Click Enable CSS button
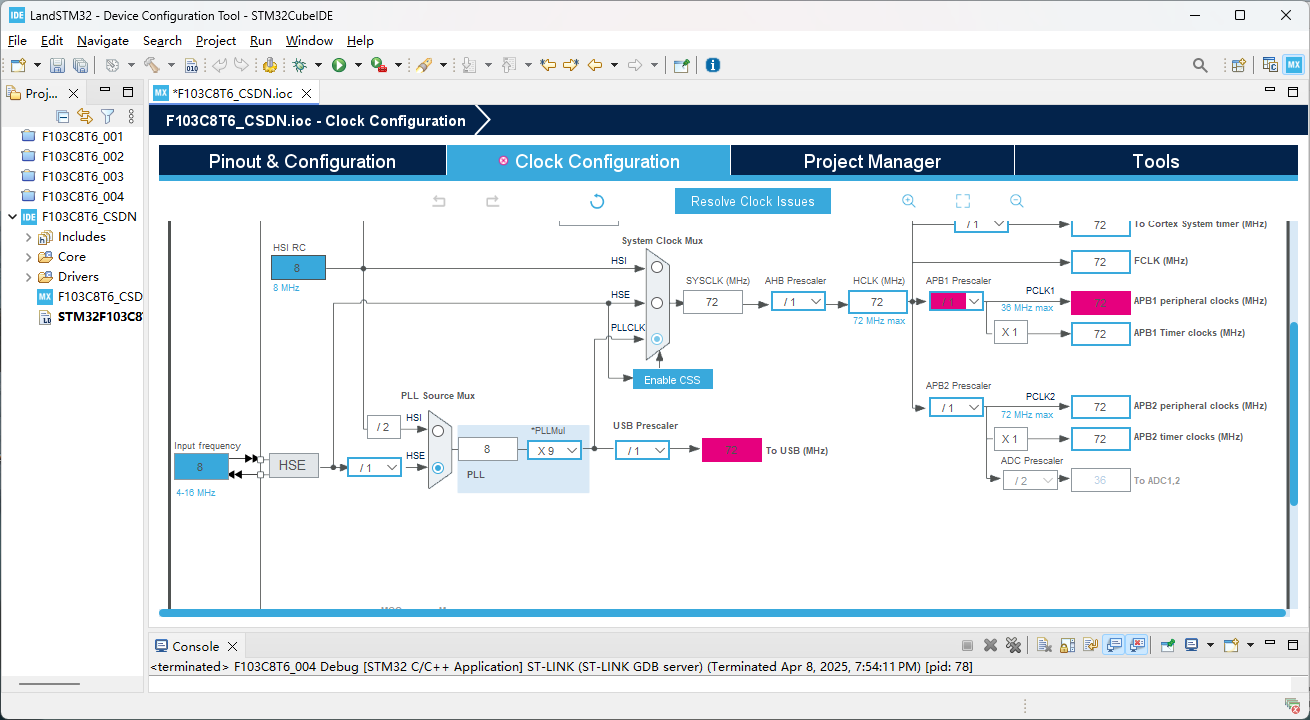The height and width of the screenshot is (720, 1310). point(672,379)
